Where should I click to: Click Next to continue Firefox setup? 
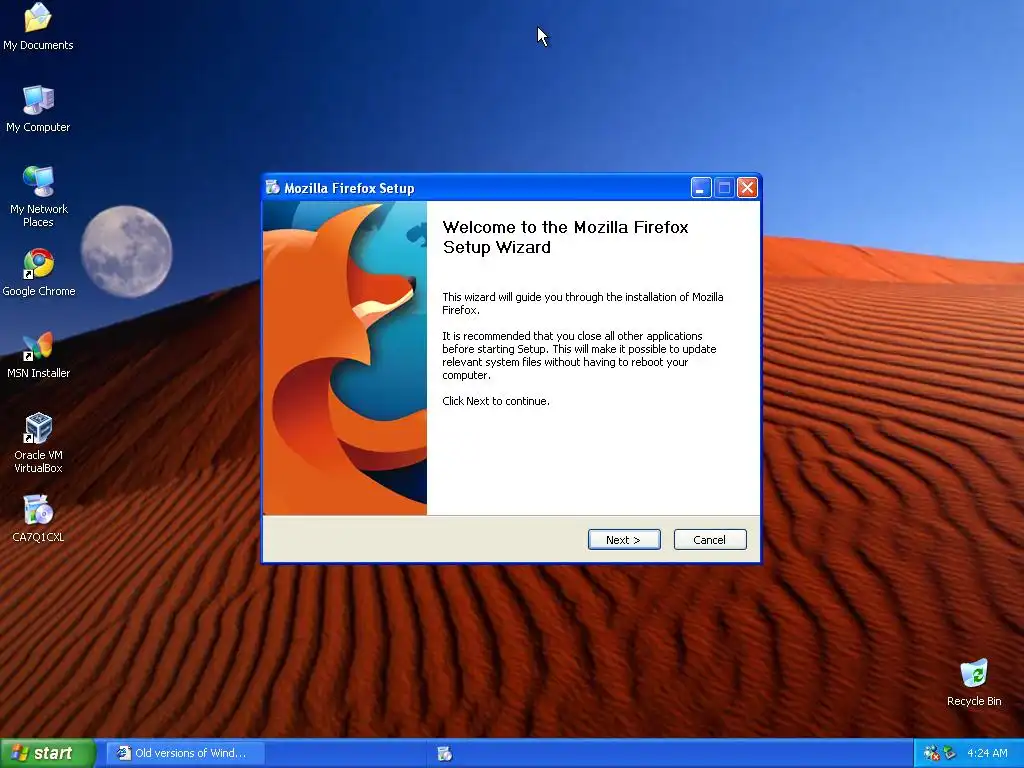pyautogui.click(x=624, y=539)
